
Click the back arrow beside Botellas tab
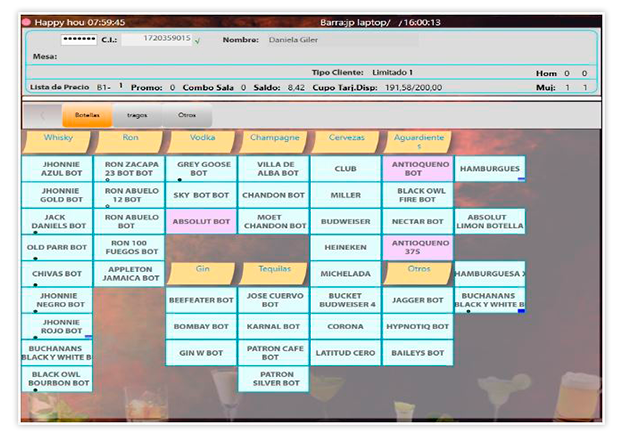(x=43, y=115)
